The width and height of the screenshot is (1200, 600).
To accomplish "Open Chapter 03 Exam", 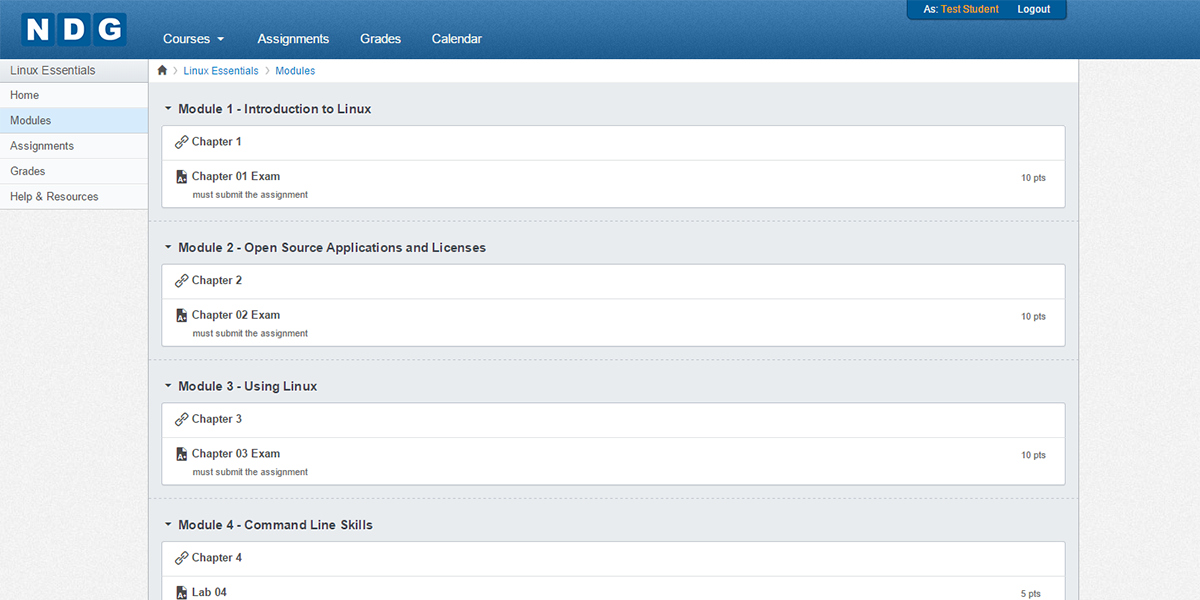I will tap(236, 454).
